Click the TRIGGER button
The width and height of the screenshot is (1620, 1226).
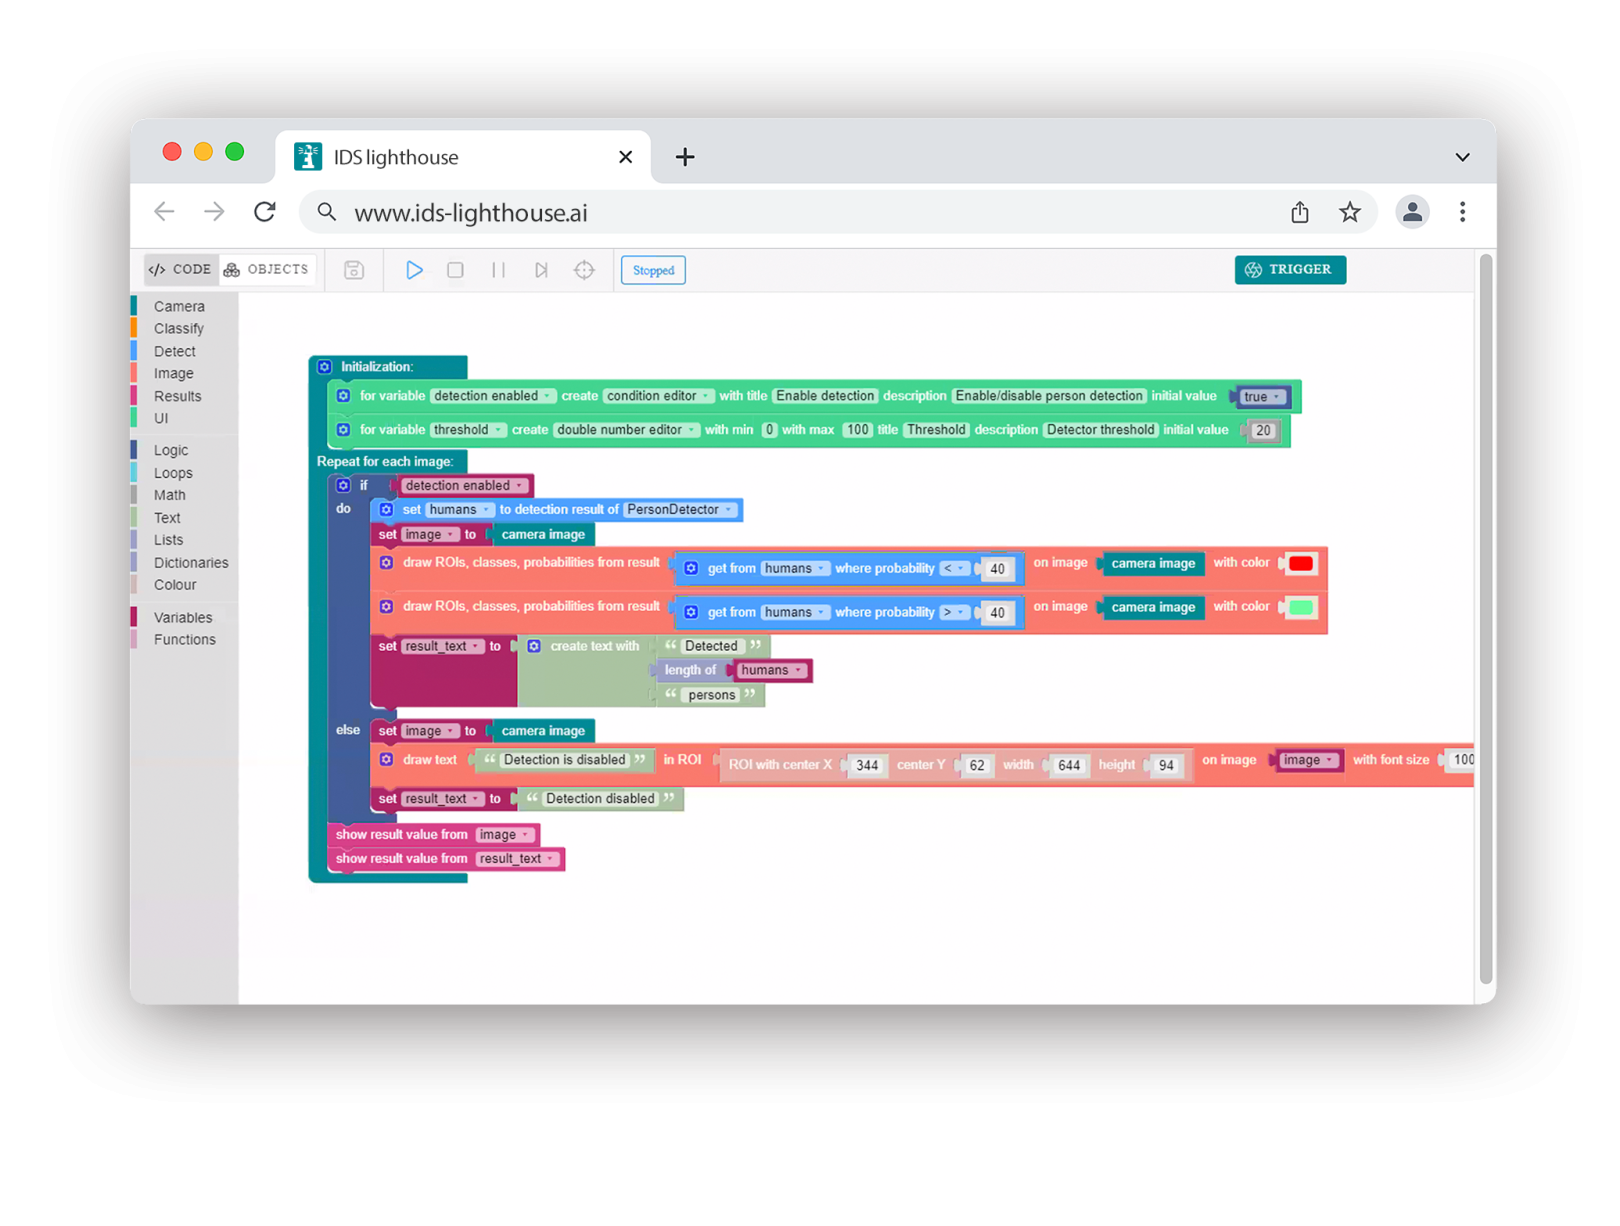tap(1289, 270)
